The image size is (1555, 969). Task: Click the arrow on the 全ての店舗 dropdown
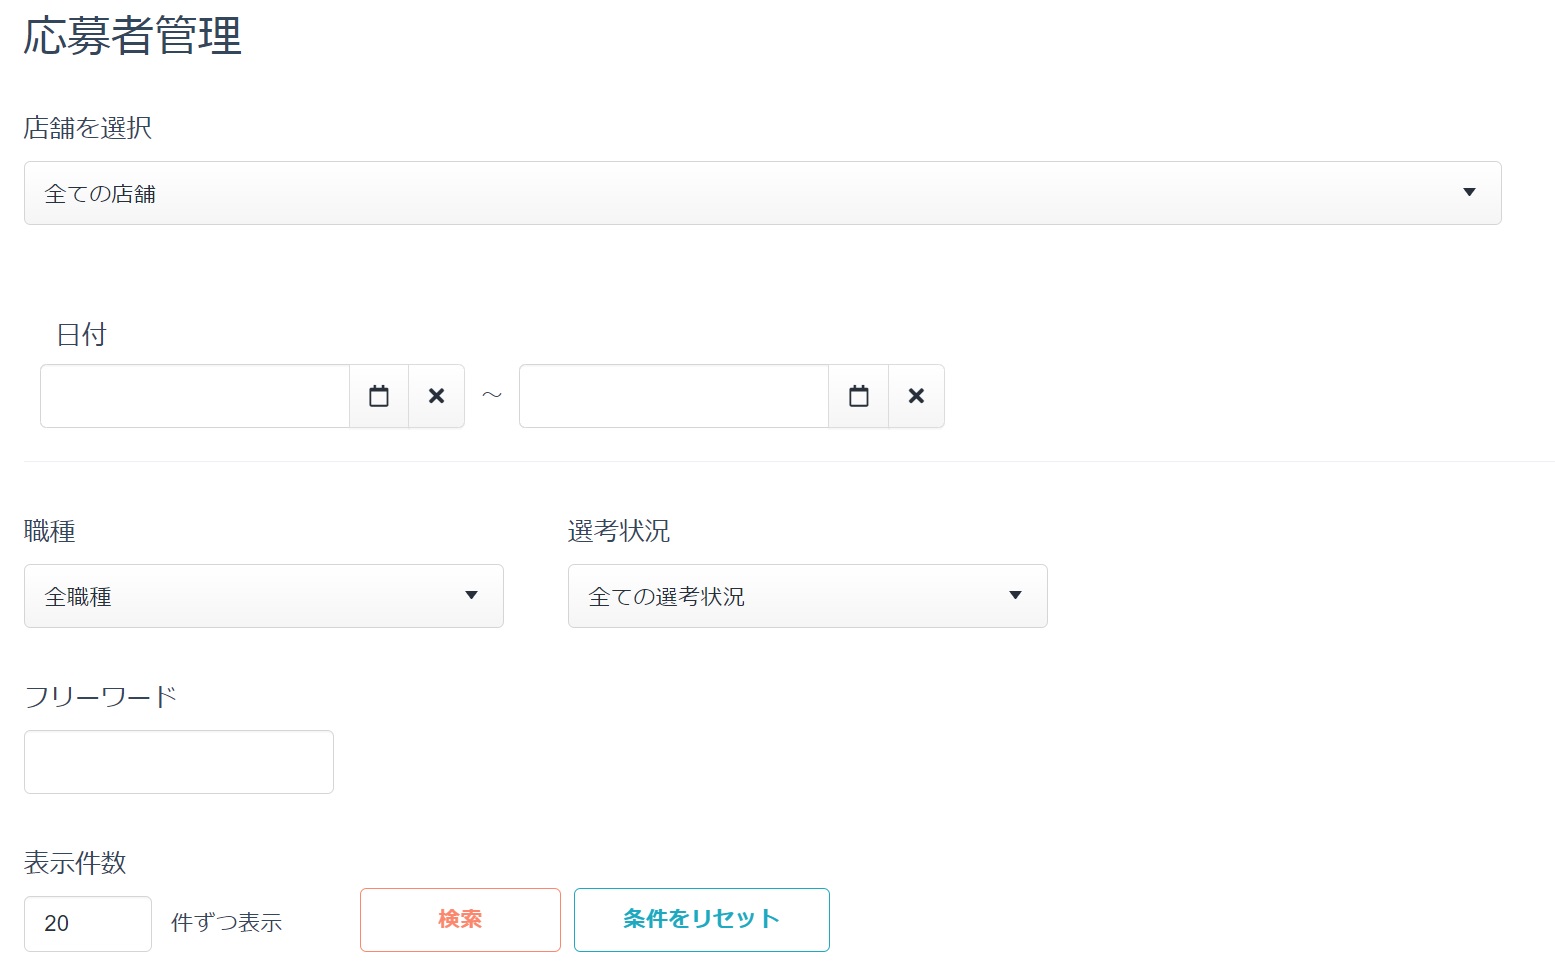pyautogui.click(x=1469, y=193)
